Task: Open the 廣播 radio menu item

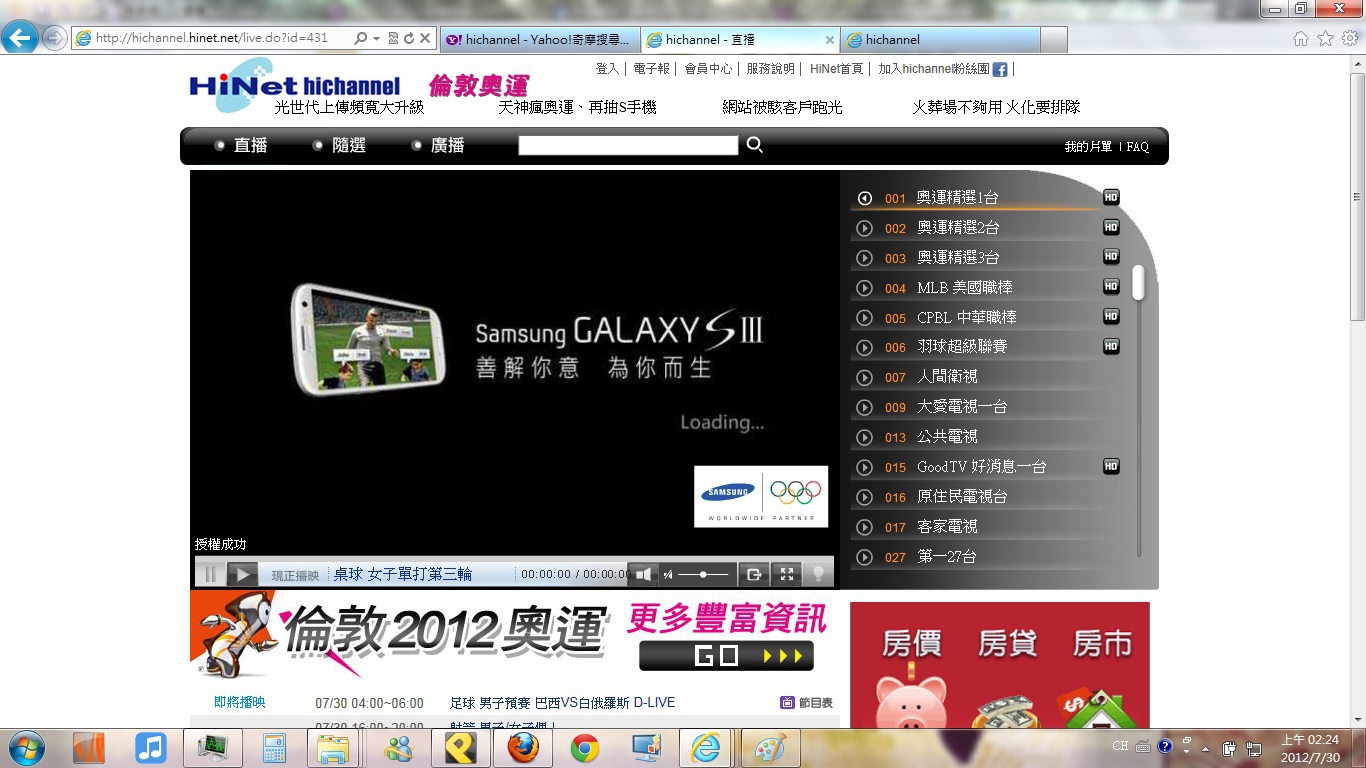Action: pos(447,145)
